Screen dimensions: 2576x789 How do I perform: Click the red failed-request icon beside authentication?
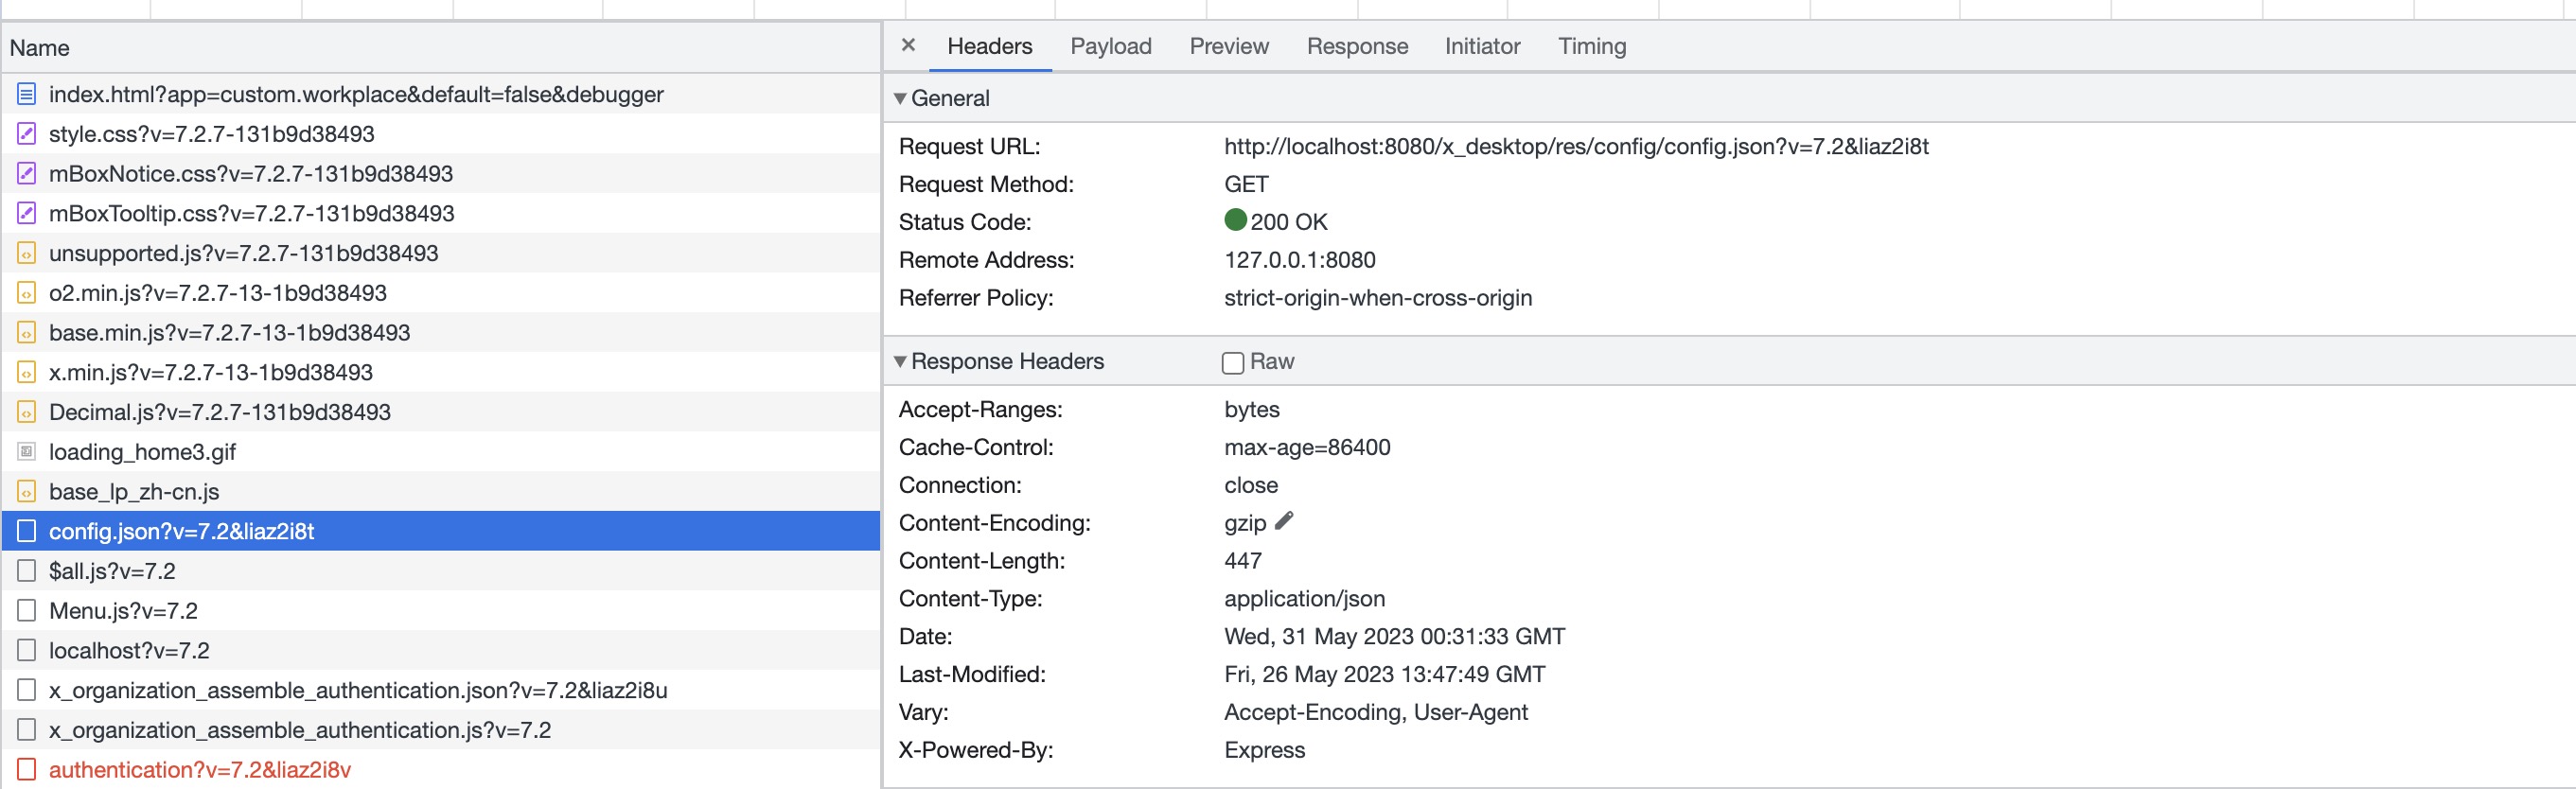click(x=27, y=770)
